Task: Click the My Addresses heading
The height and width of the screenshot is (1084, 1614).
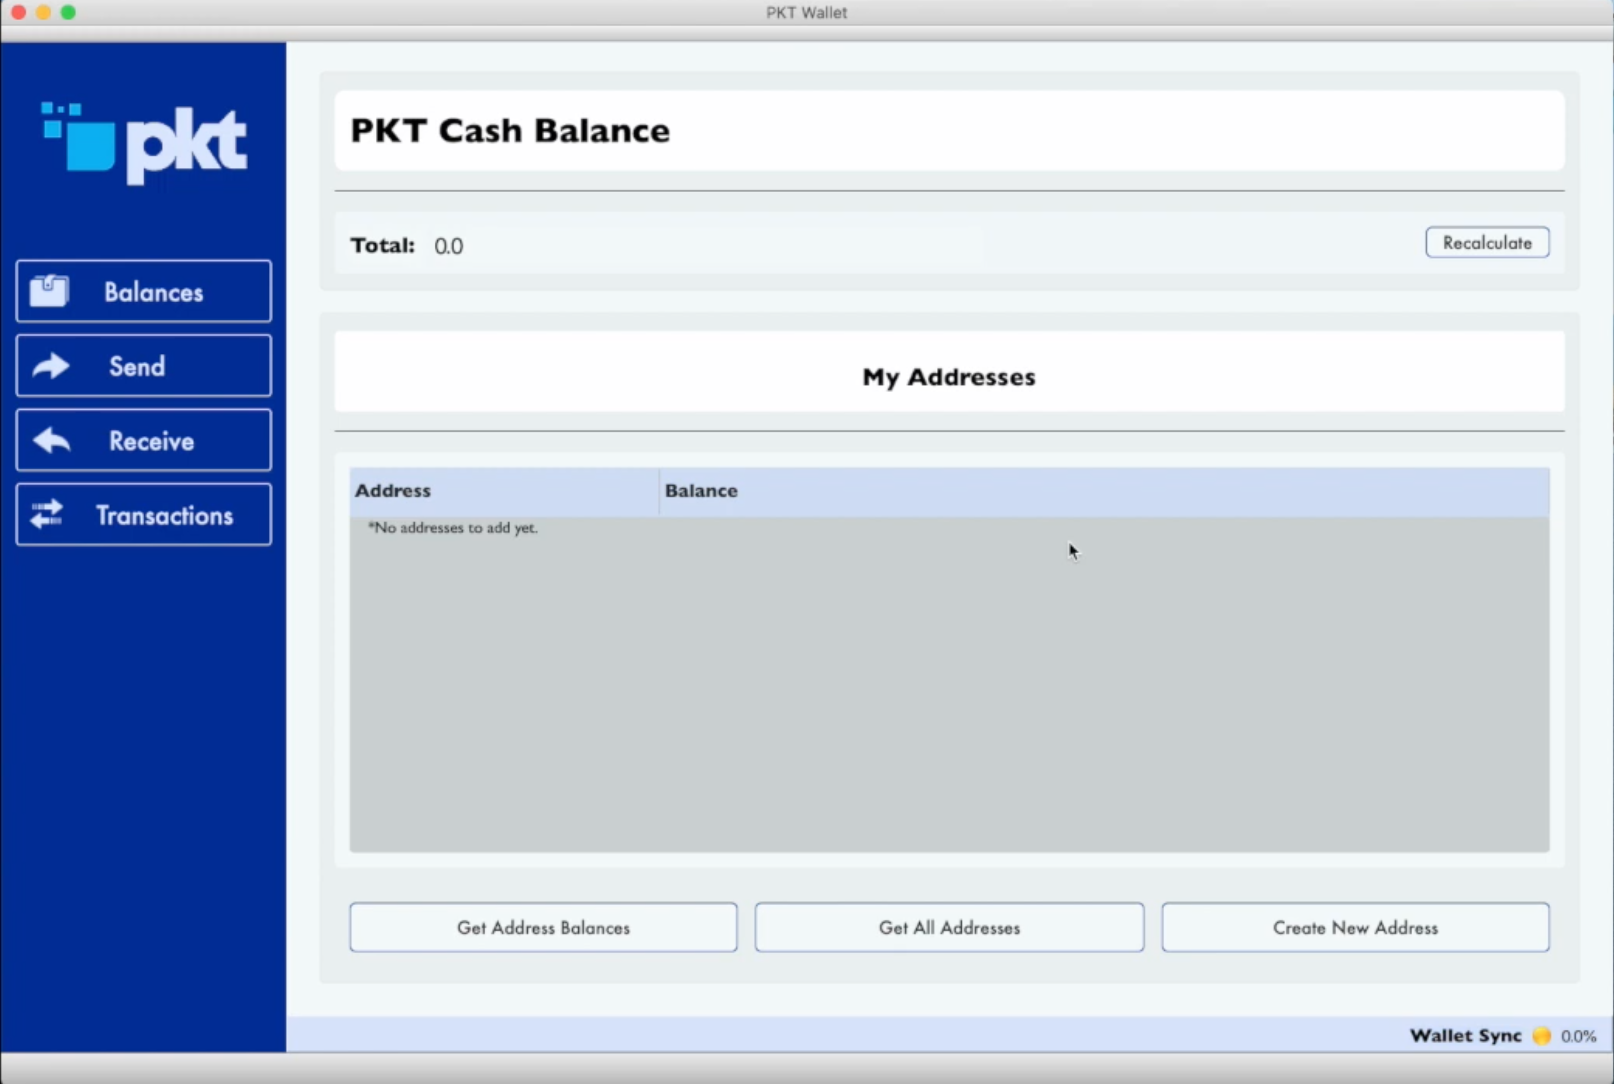Action: tap(948, 377)
